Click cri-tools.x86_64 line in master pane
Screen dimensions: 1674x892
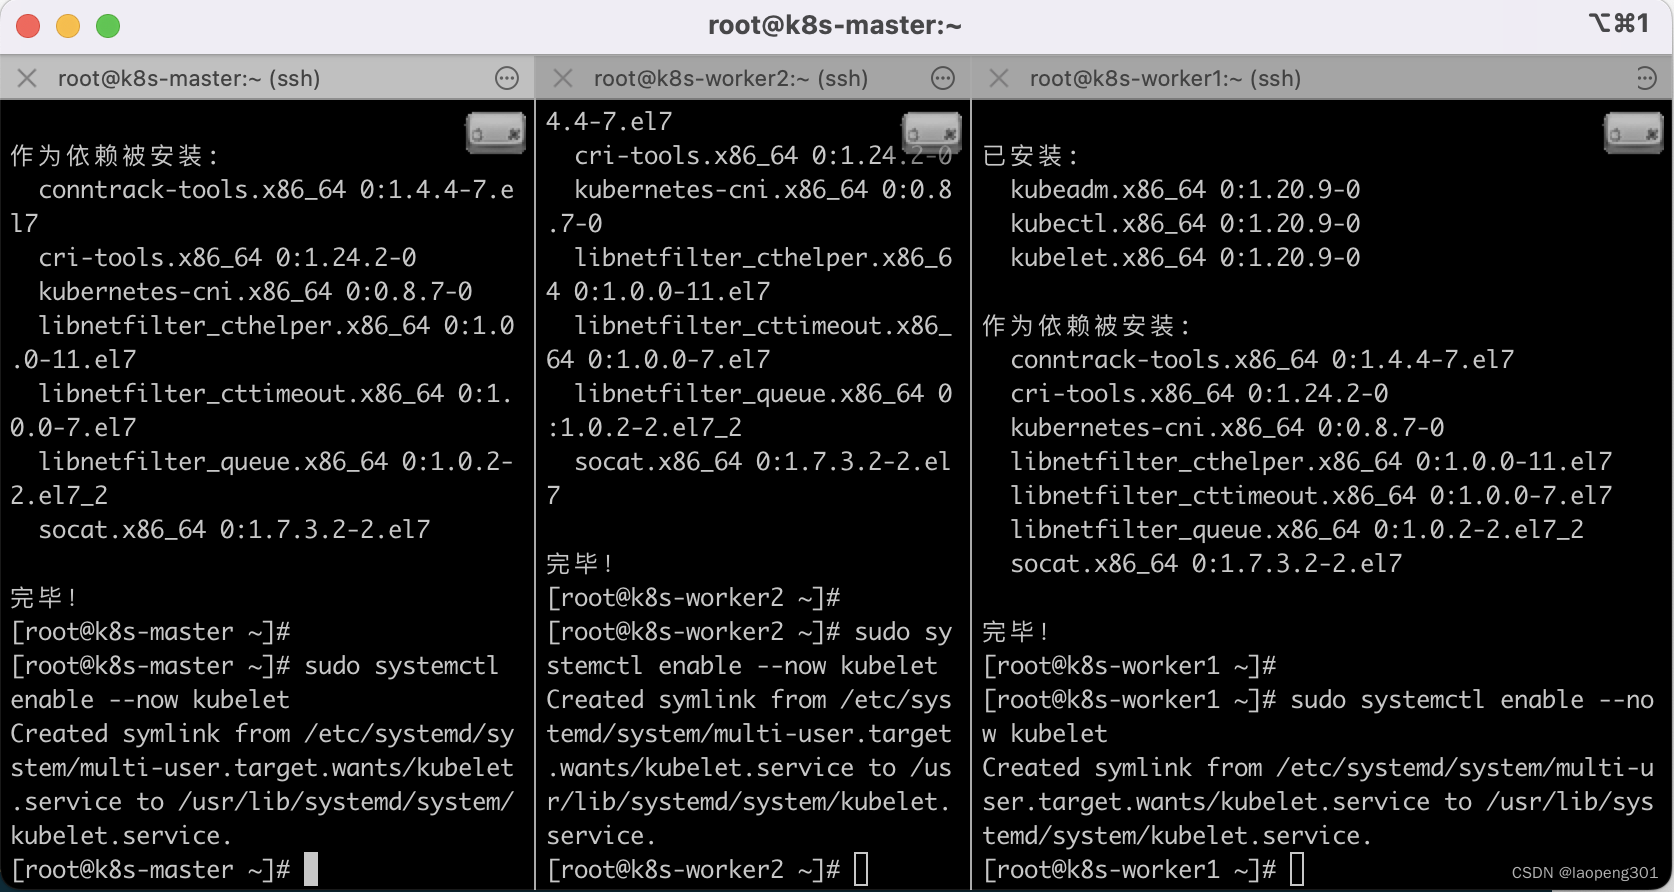(227, 257)
